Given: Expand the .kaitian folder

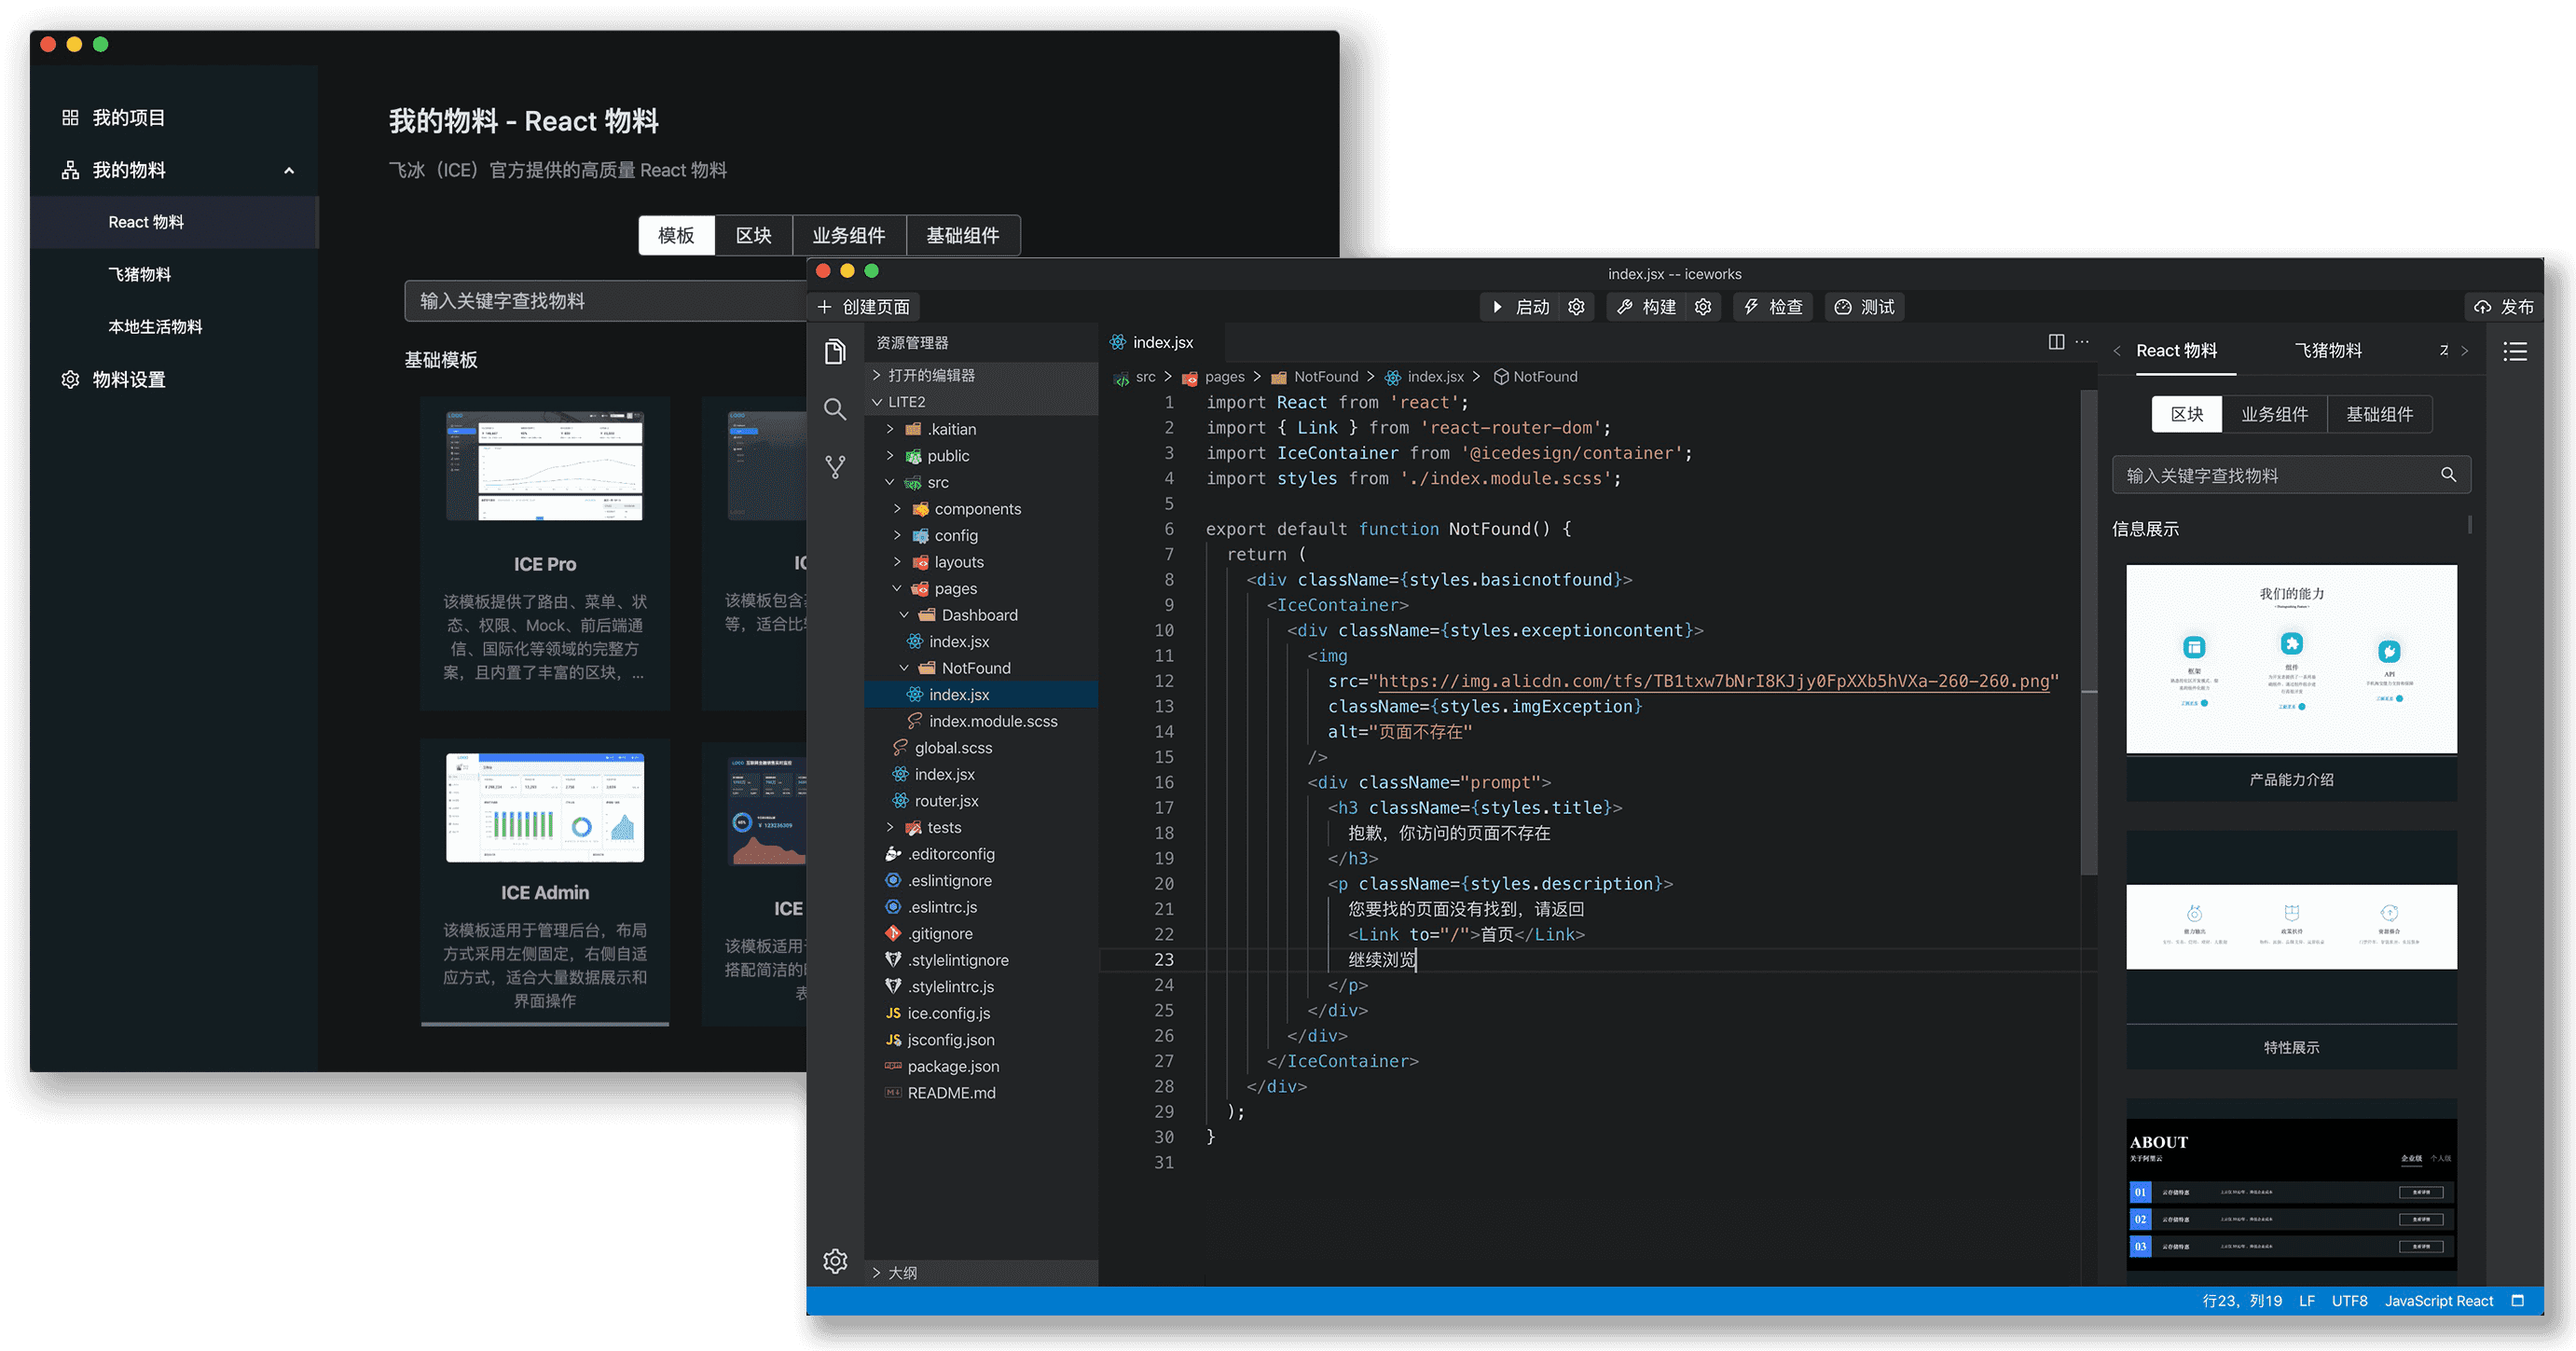Looking at the screenshot, I should pyautogui.click(x=981, y=429).
